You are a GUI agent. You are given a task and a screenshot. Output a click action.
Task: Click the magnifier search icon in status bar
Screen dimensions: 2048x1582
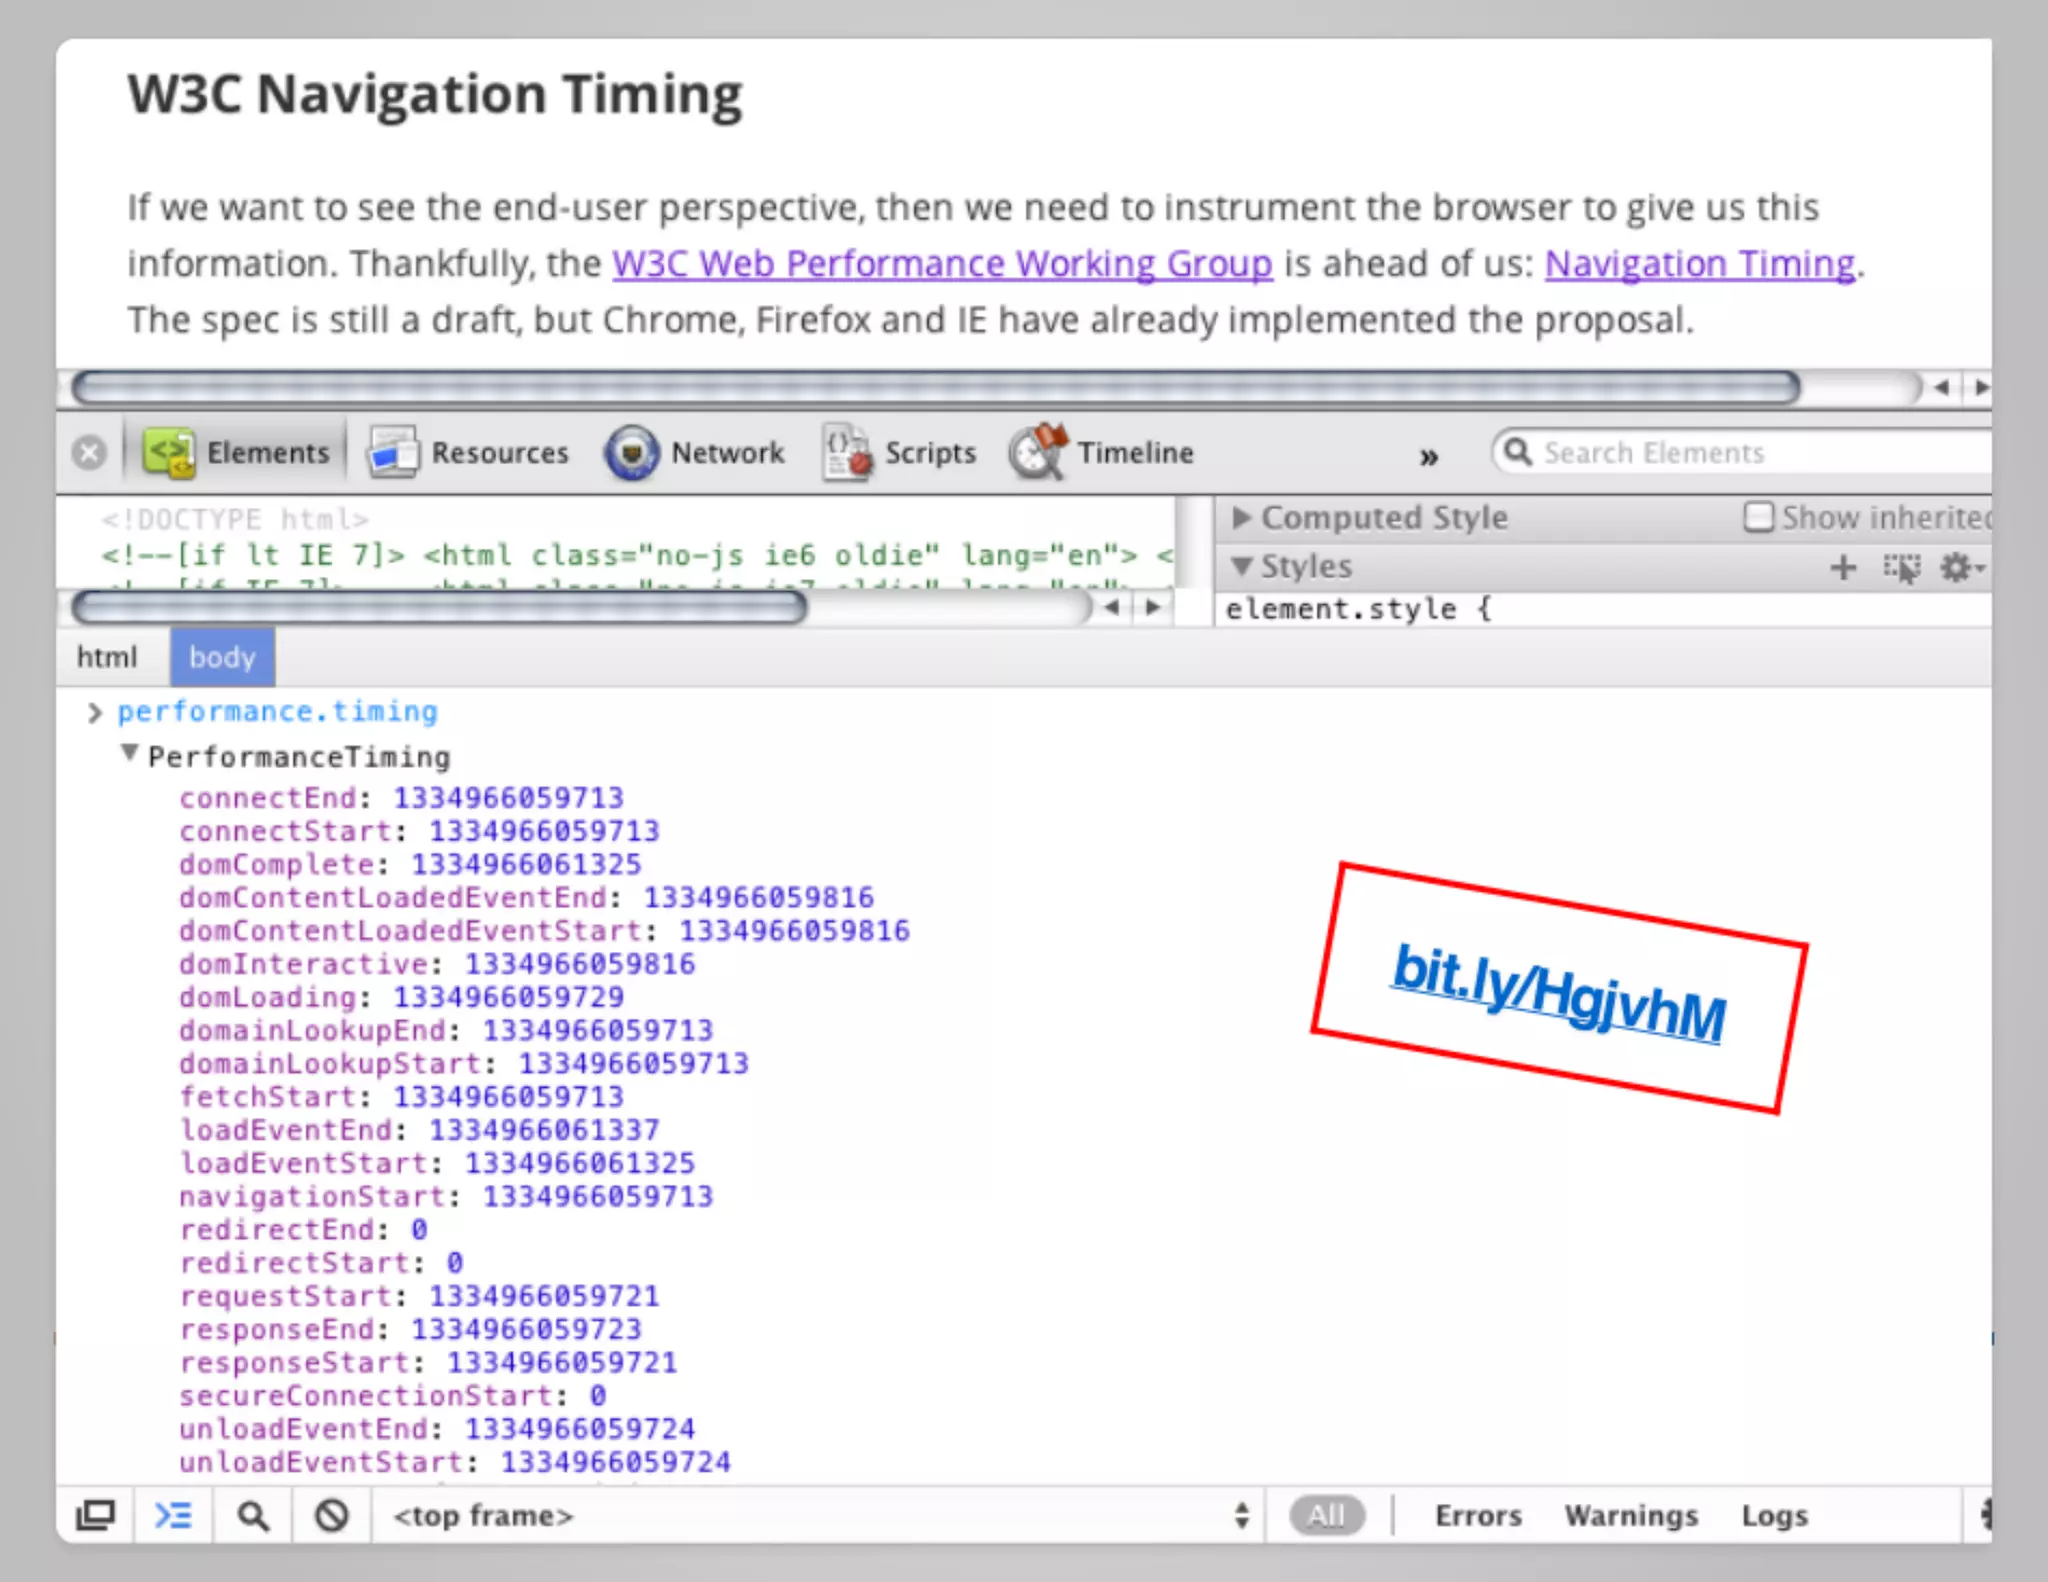[x=253, y=1516]
